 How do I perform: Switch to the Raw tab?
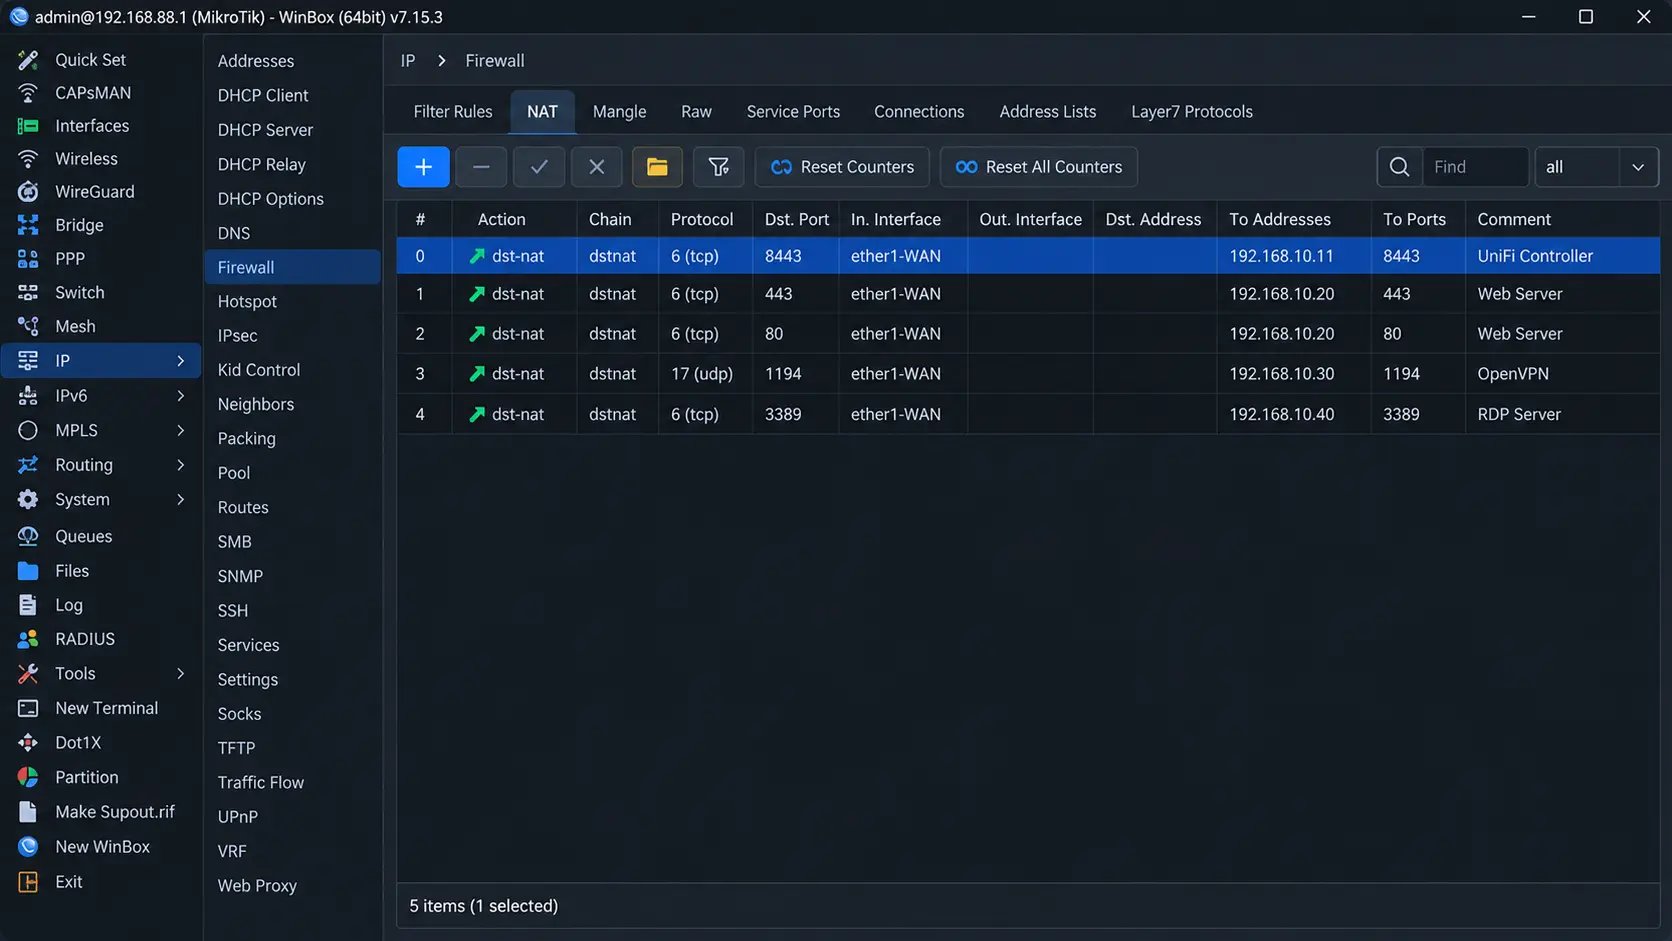(x=696, y=112)
